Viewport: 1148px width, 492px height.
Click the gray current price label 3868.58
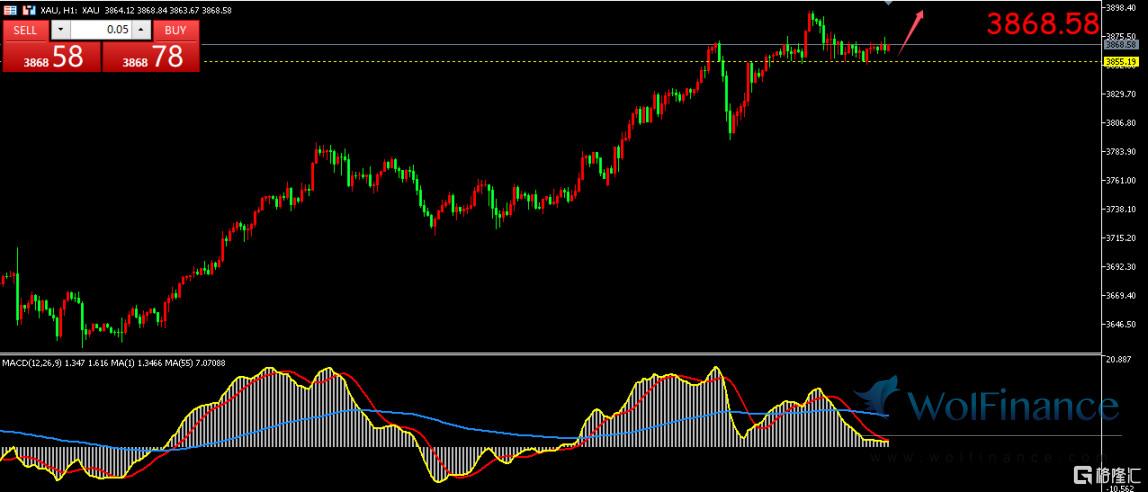[x=1120, y=45]
